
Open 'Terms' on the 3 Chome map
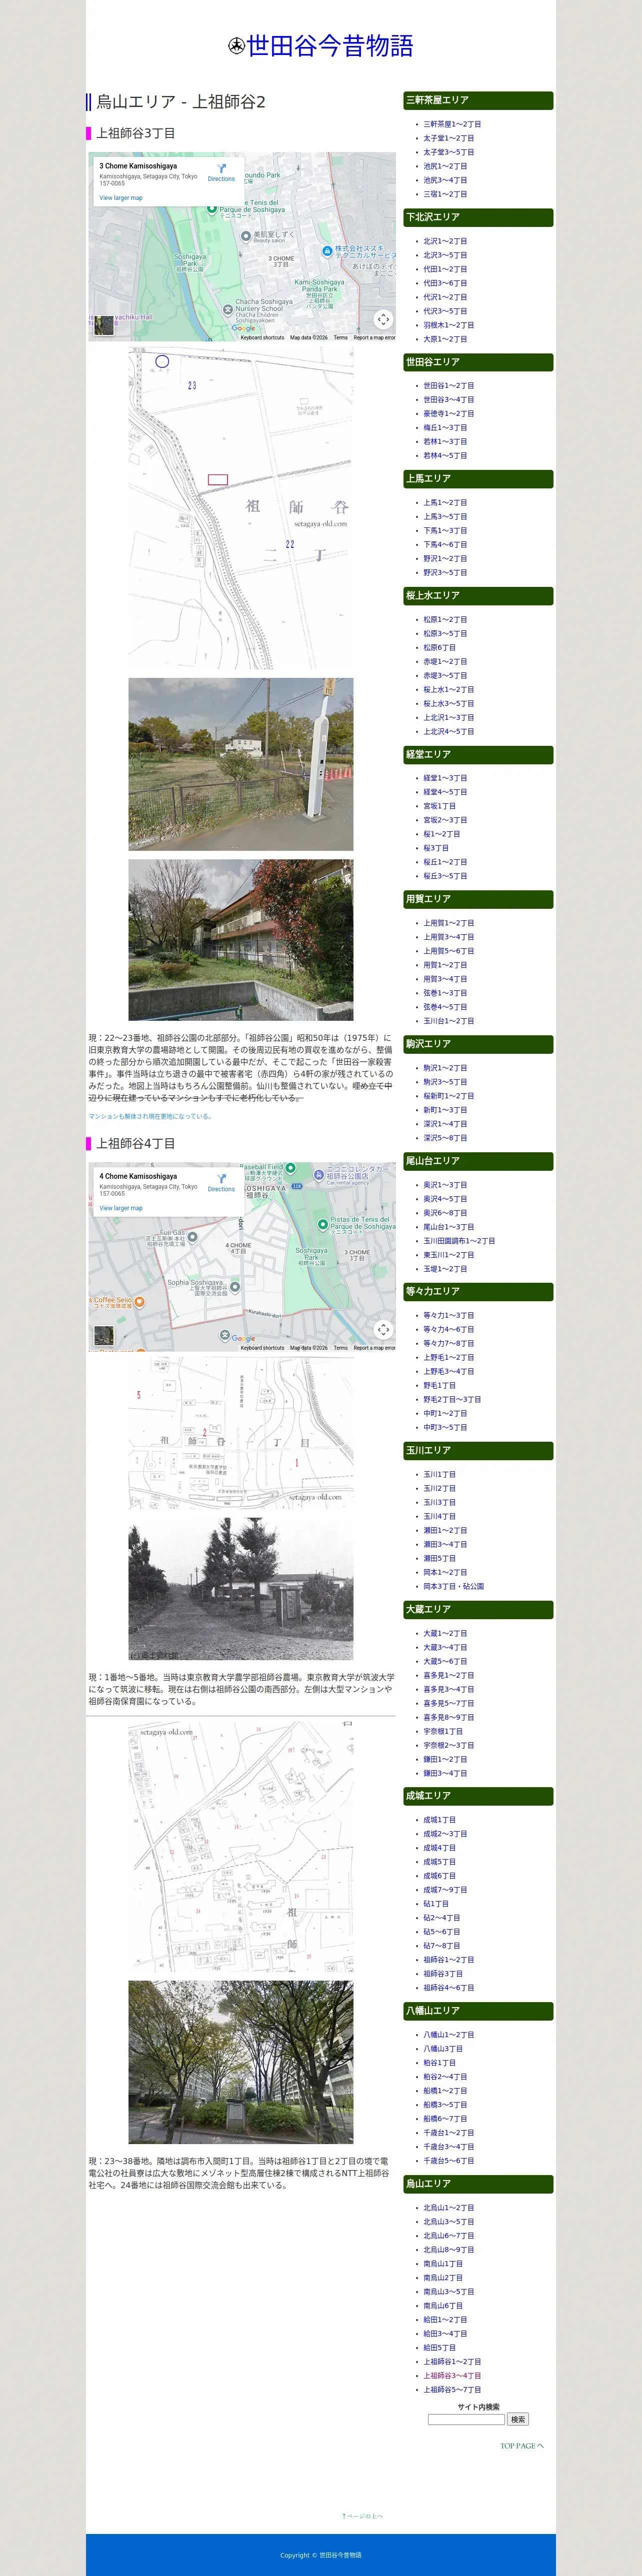[x=340, y=338]
